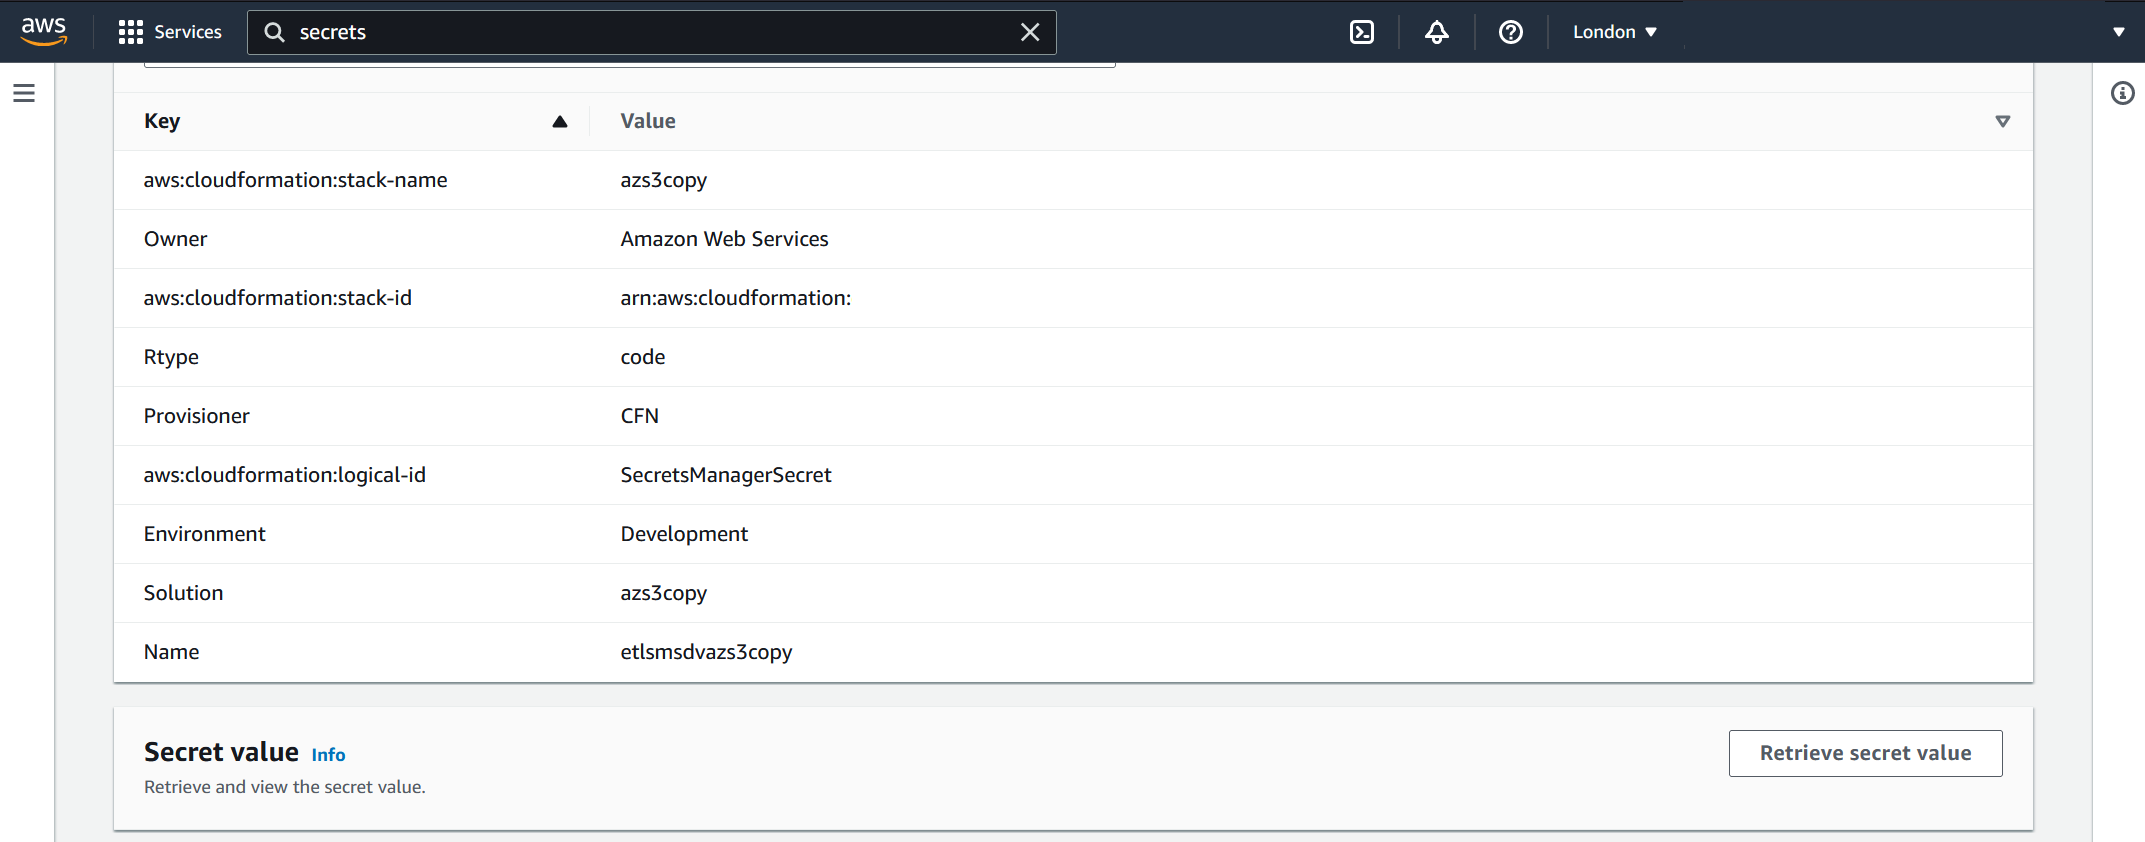Select the SecretsManagerSecret value
The height and width of the screenshot is (842, 2145).
tap(725, 475)
